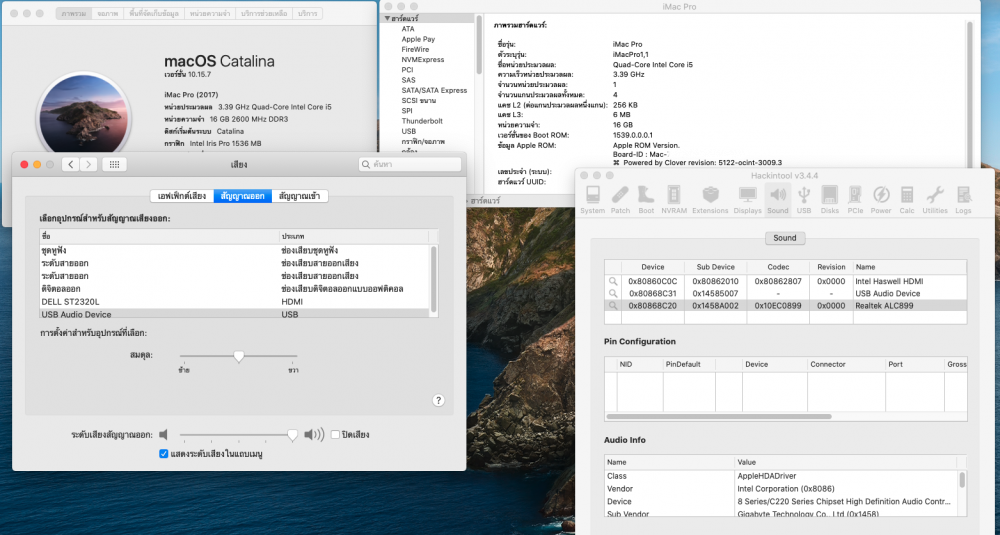Select Apple Pay in System Information sidebar
This screenshot has width=1000, height=535.
click(418, 39)
